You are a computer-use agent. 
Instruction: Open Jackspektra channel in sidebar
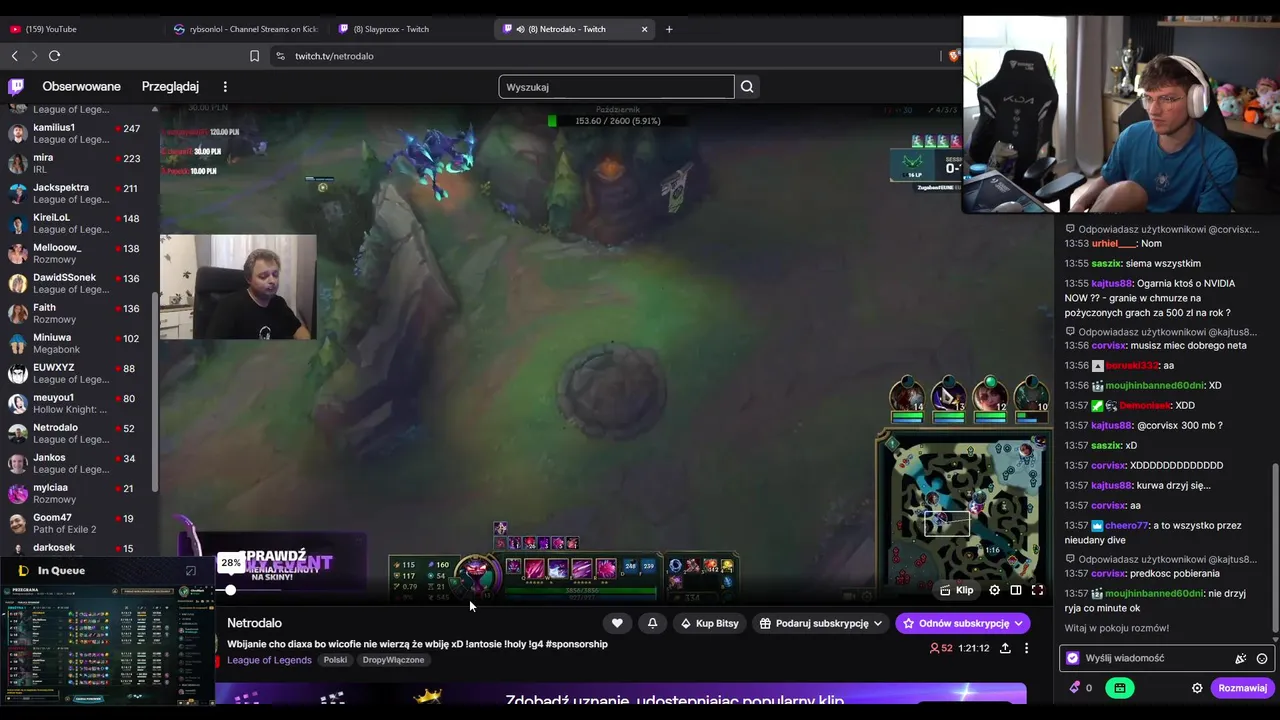(75, 193)
